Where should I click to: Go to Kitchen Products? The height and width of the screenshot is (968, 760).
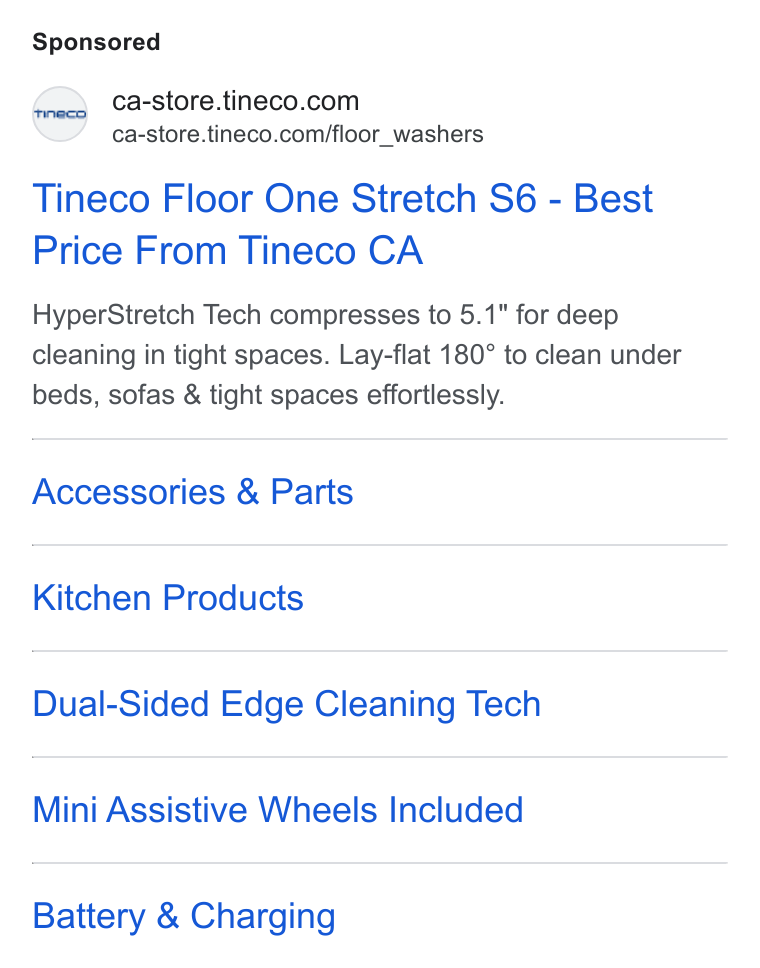point(168,598)
